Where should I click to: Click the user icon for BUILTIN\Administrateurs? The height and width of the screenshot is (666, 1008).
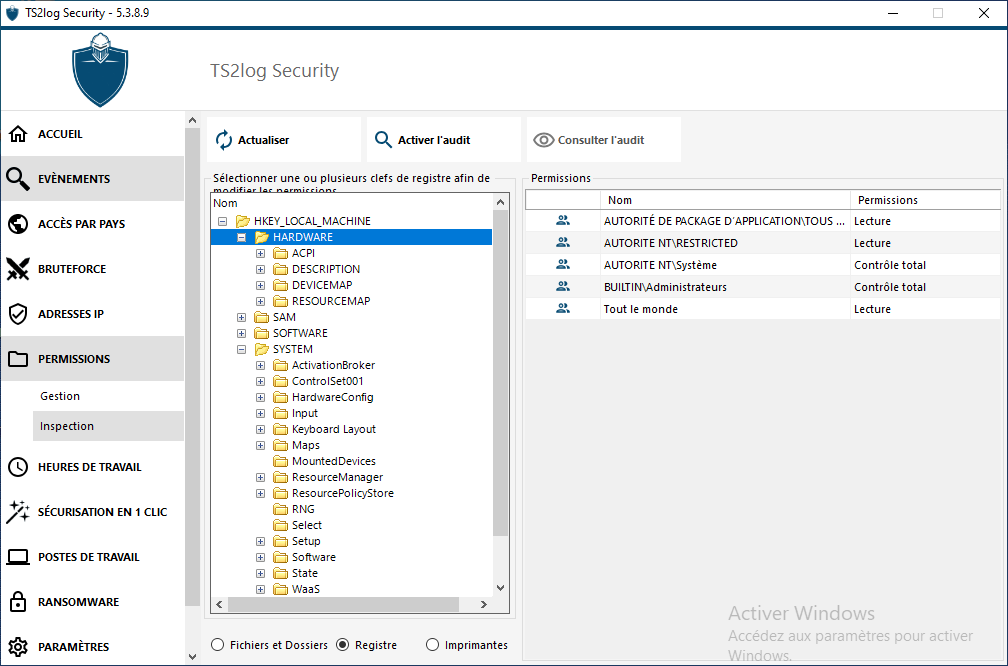click(562, 286)
